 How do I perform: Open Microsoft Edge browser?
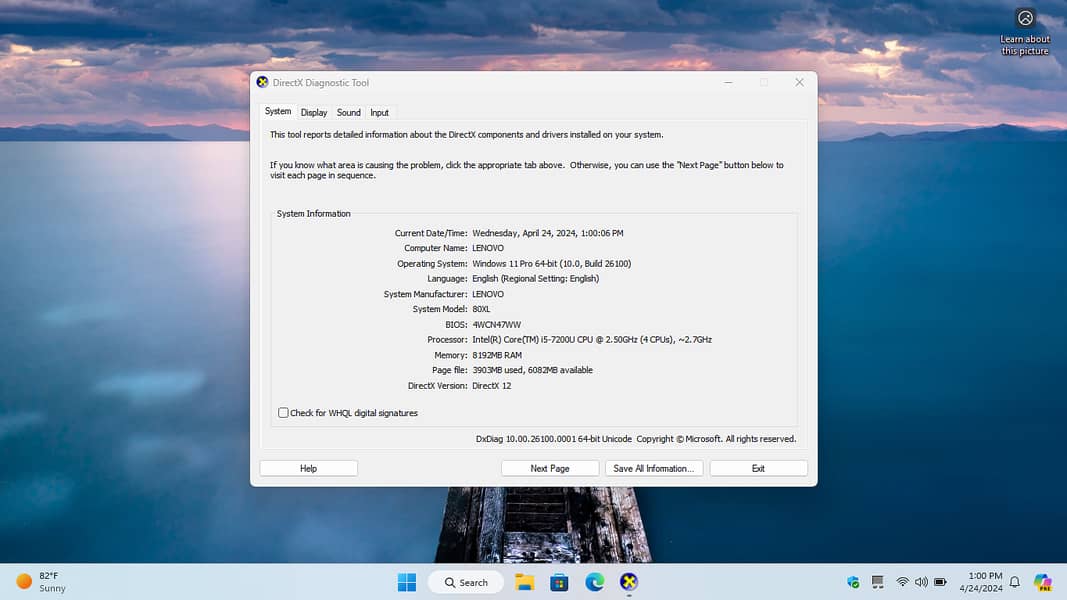pos(594,582)
